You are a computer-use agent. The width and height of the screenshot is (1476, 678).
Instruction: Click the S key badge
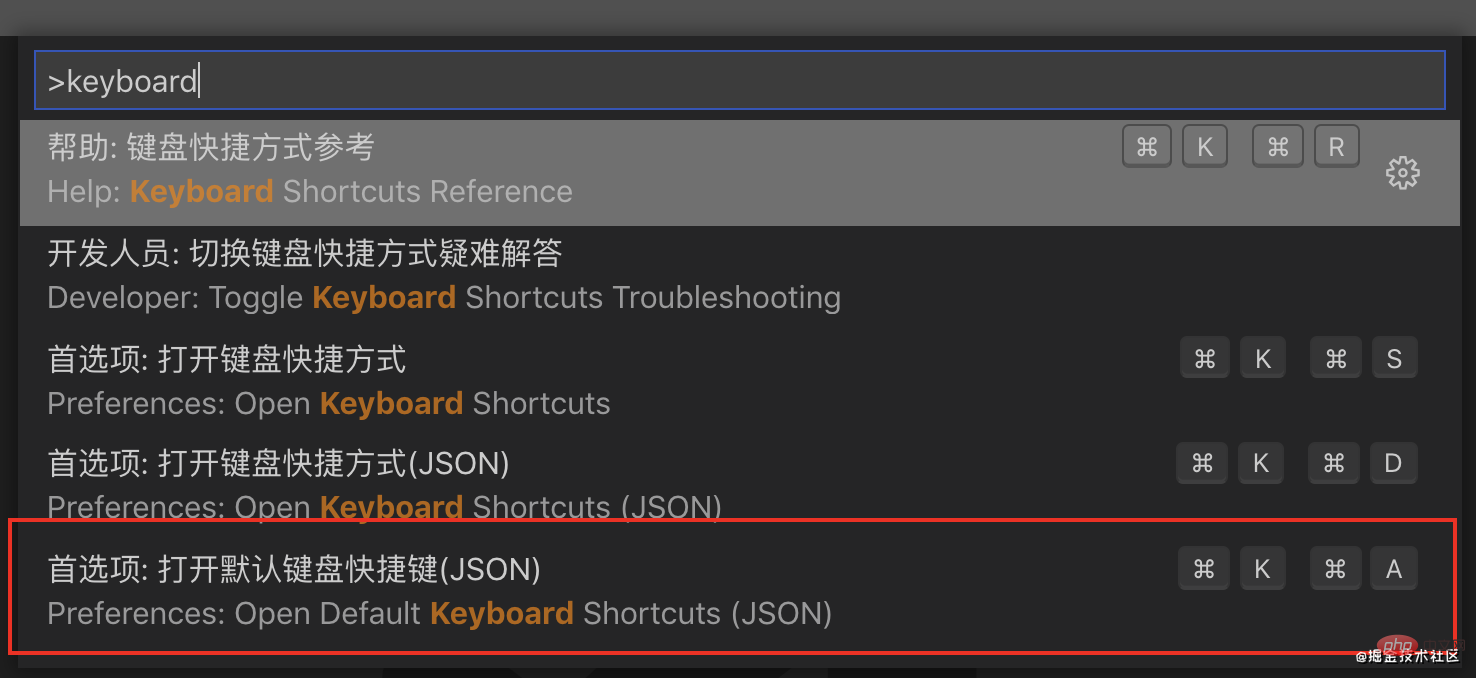click(x=1394, y=359)
